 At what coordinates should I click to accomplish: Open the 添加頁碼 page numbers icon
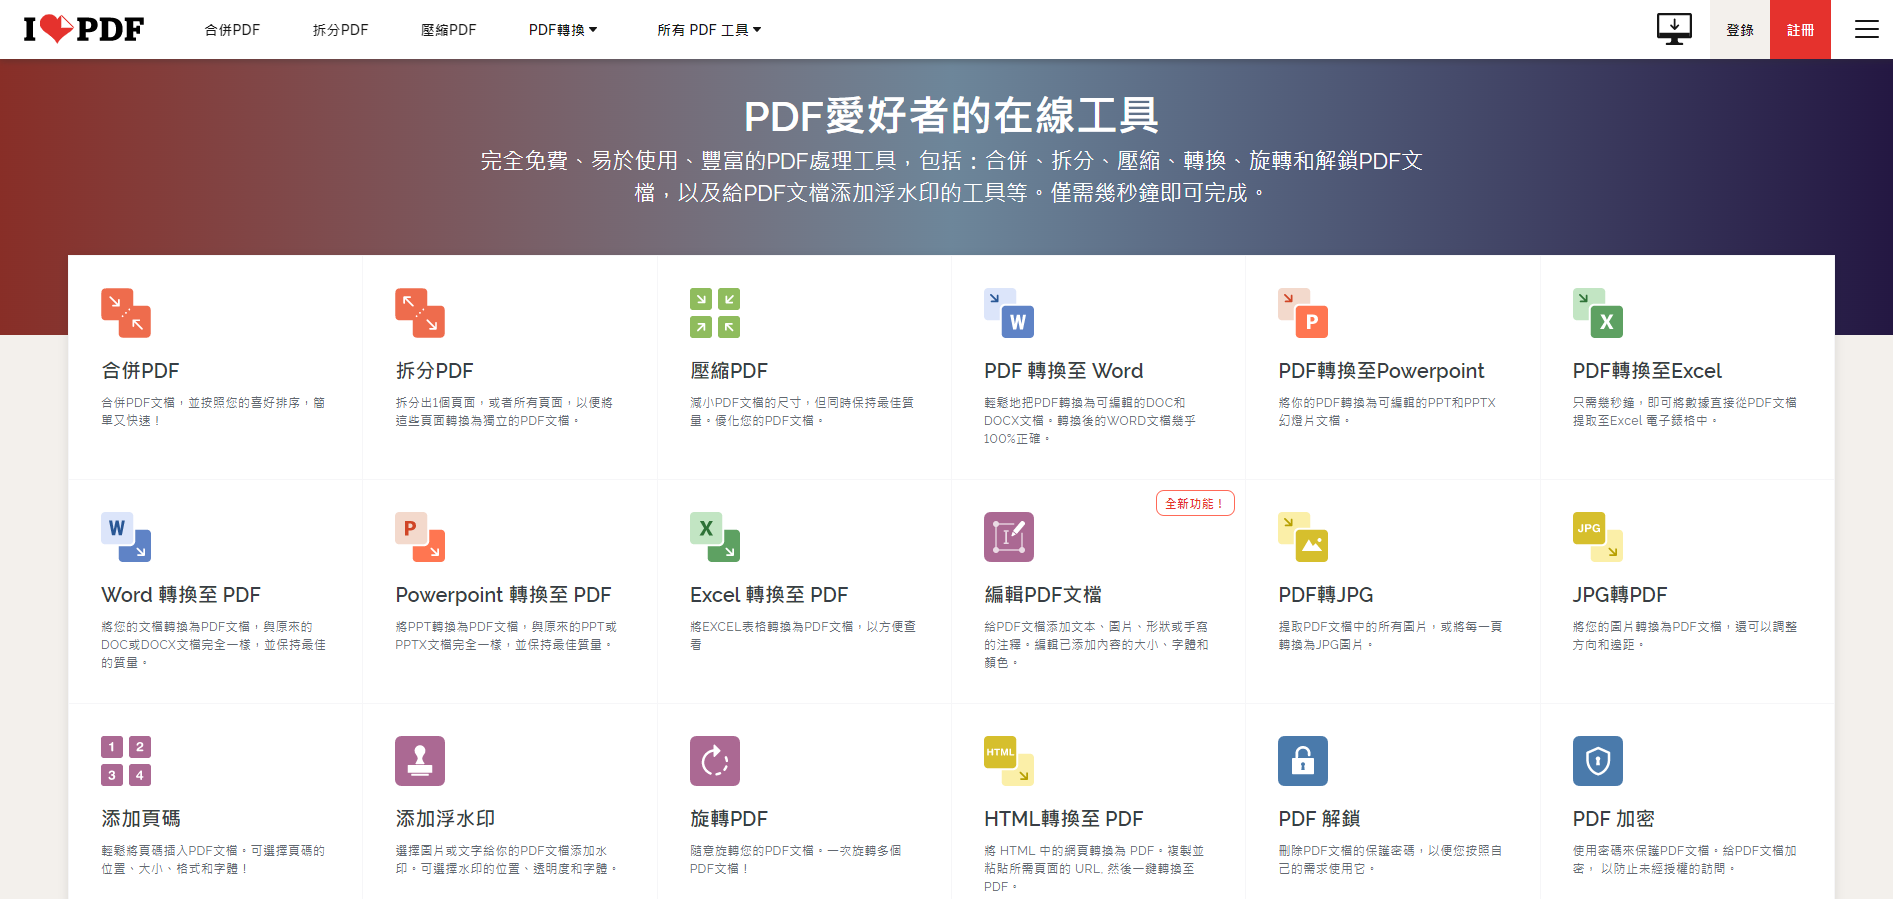126,761
